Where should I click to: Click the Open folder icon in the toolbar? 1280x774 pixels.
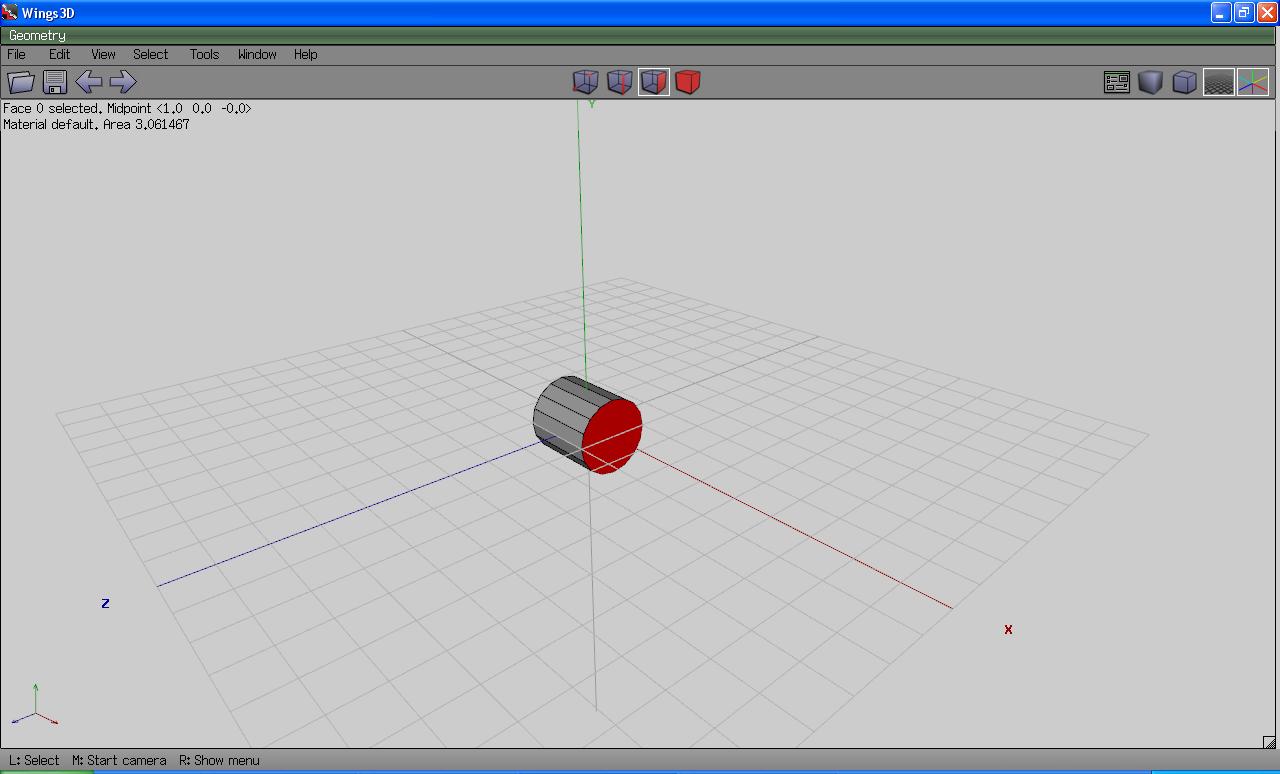pos(21,82)
